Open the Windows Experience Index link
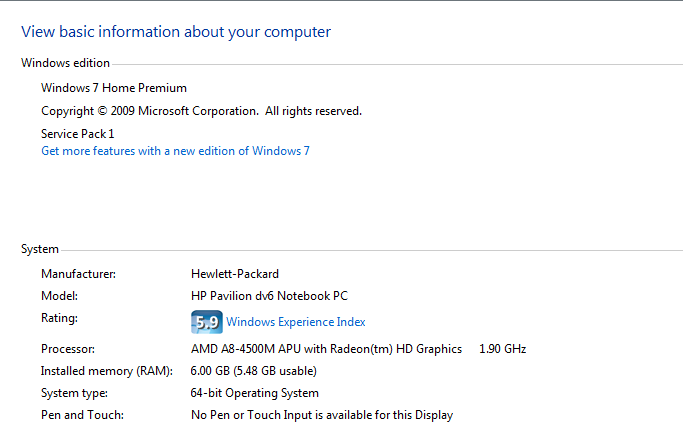The width and height of the screenshot is (683, 435). pyautogui.click(x=295, y=322)
